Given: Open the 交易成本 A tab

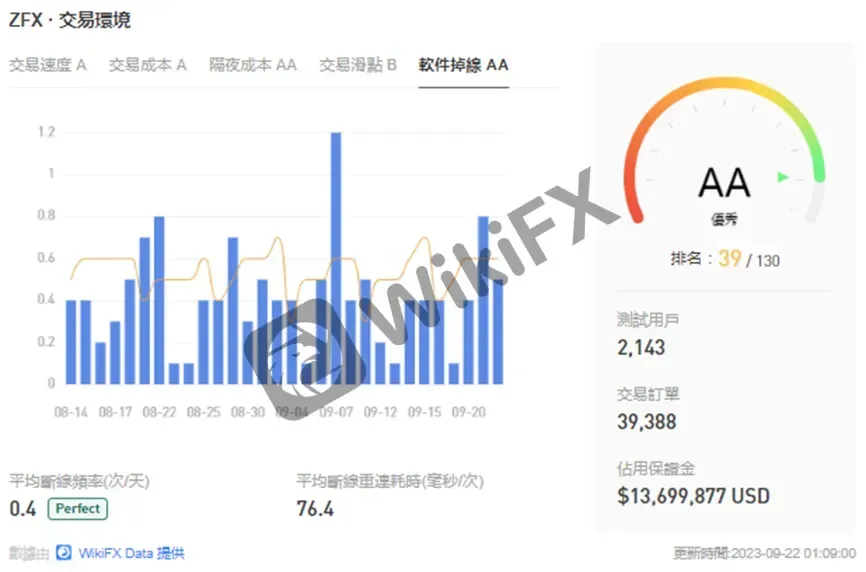Looking at the screenshot, I should [147, 65].
